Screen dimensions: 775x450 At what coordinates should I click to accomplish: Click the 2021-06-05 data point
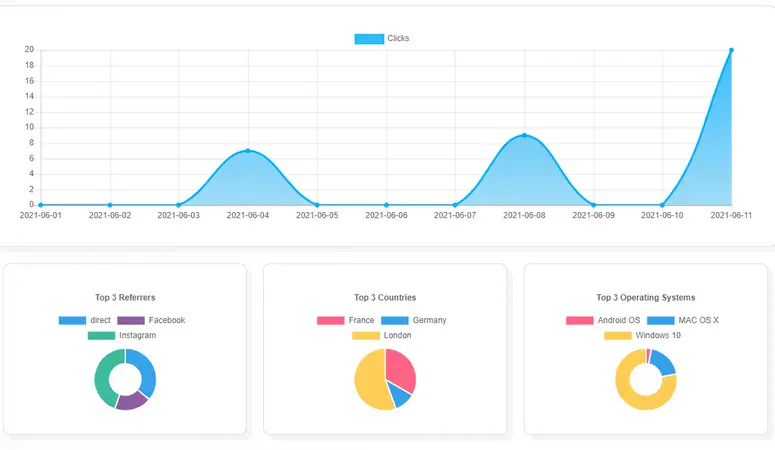pos(317,205)
